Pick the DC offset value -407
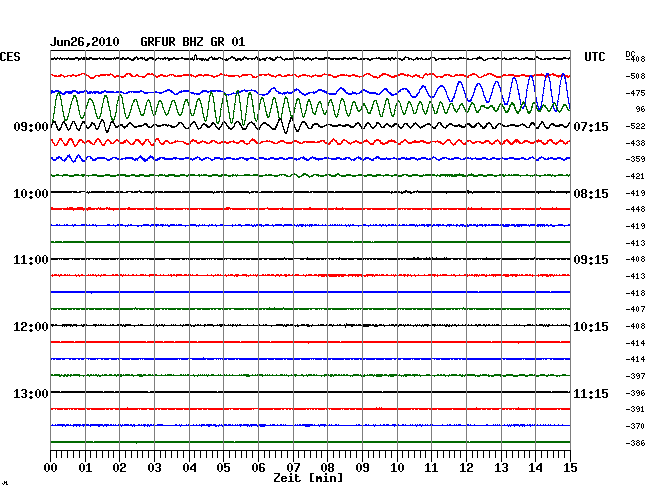 (635, 309)
